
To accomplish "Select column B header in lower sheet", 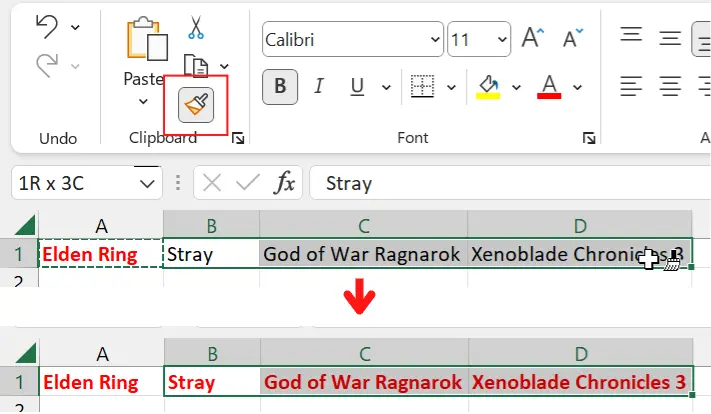I will tap(212, 353).
